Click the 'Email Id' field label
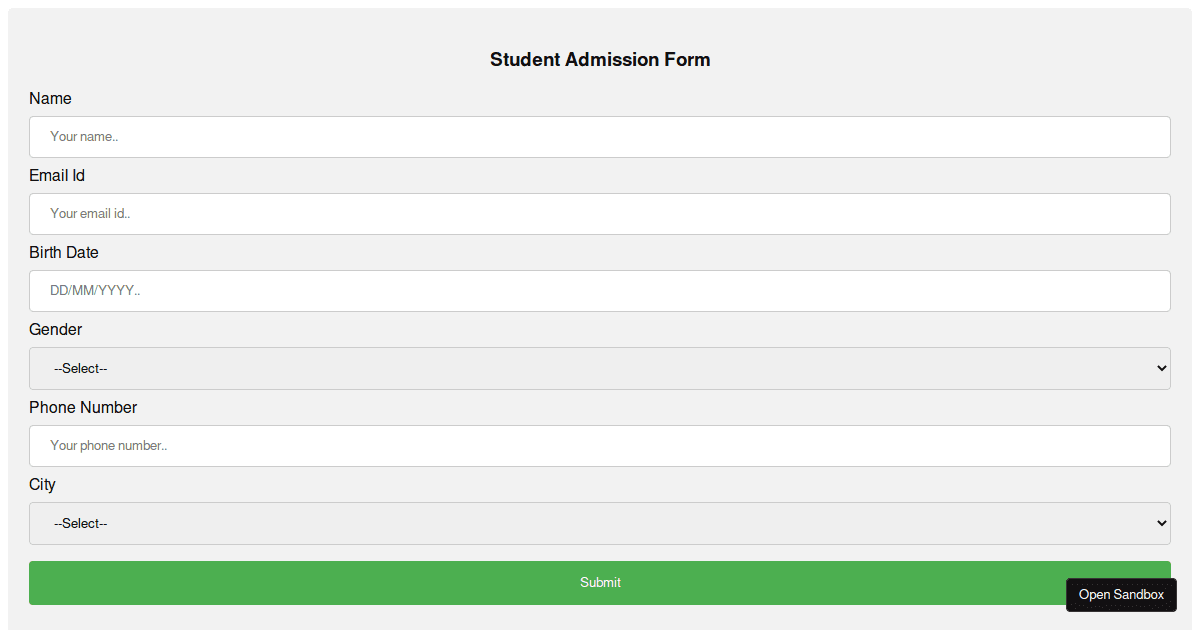The image size is (1200, 630). tap(57, 176)
